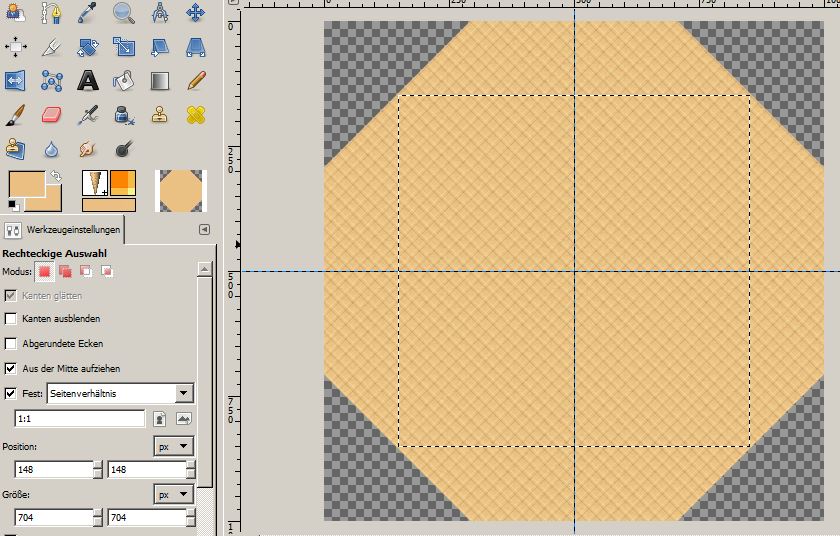This screenshot has width=840, height=536.
Task: Click the Größe width field showing 704
Action: (54, 518)
